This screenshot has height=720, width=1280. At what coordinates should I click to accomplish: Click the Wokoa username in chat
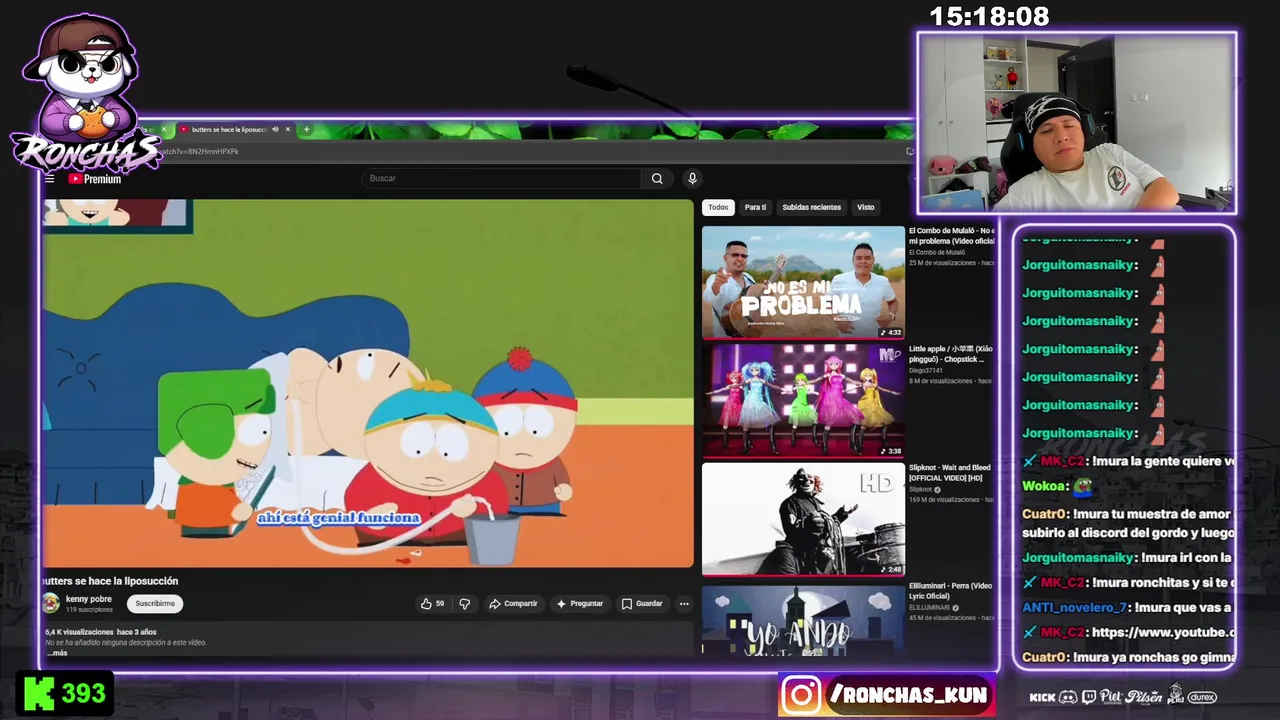tap(1043, 486)
